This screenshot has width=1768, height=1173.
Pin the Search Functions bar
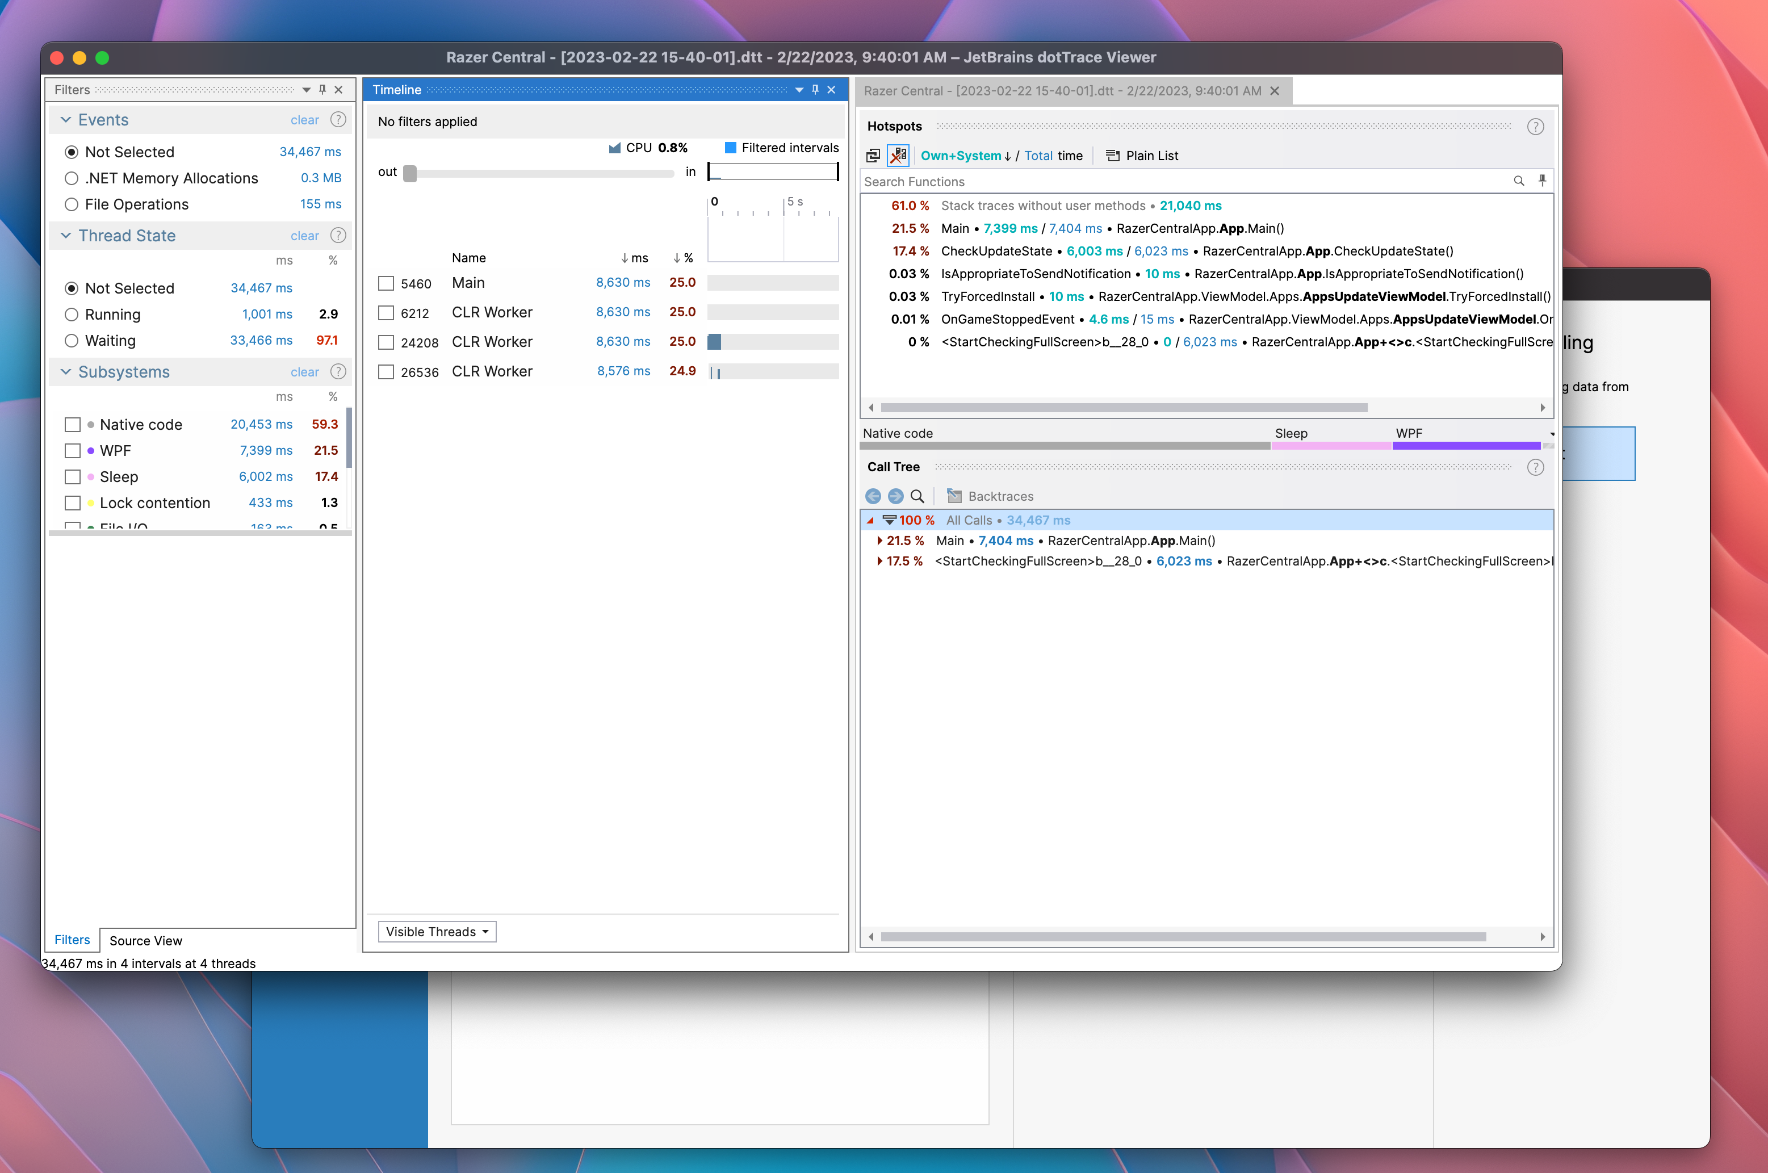1542,181
